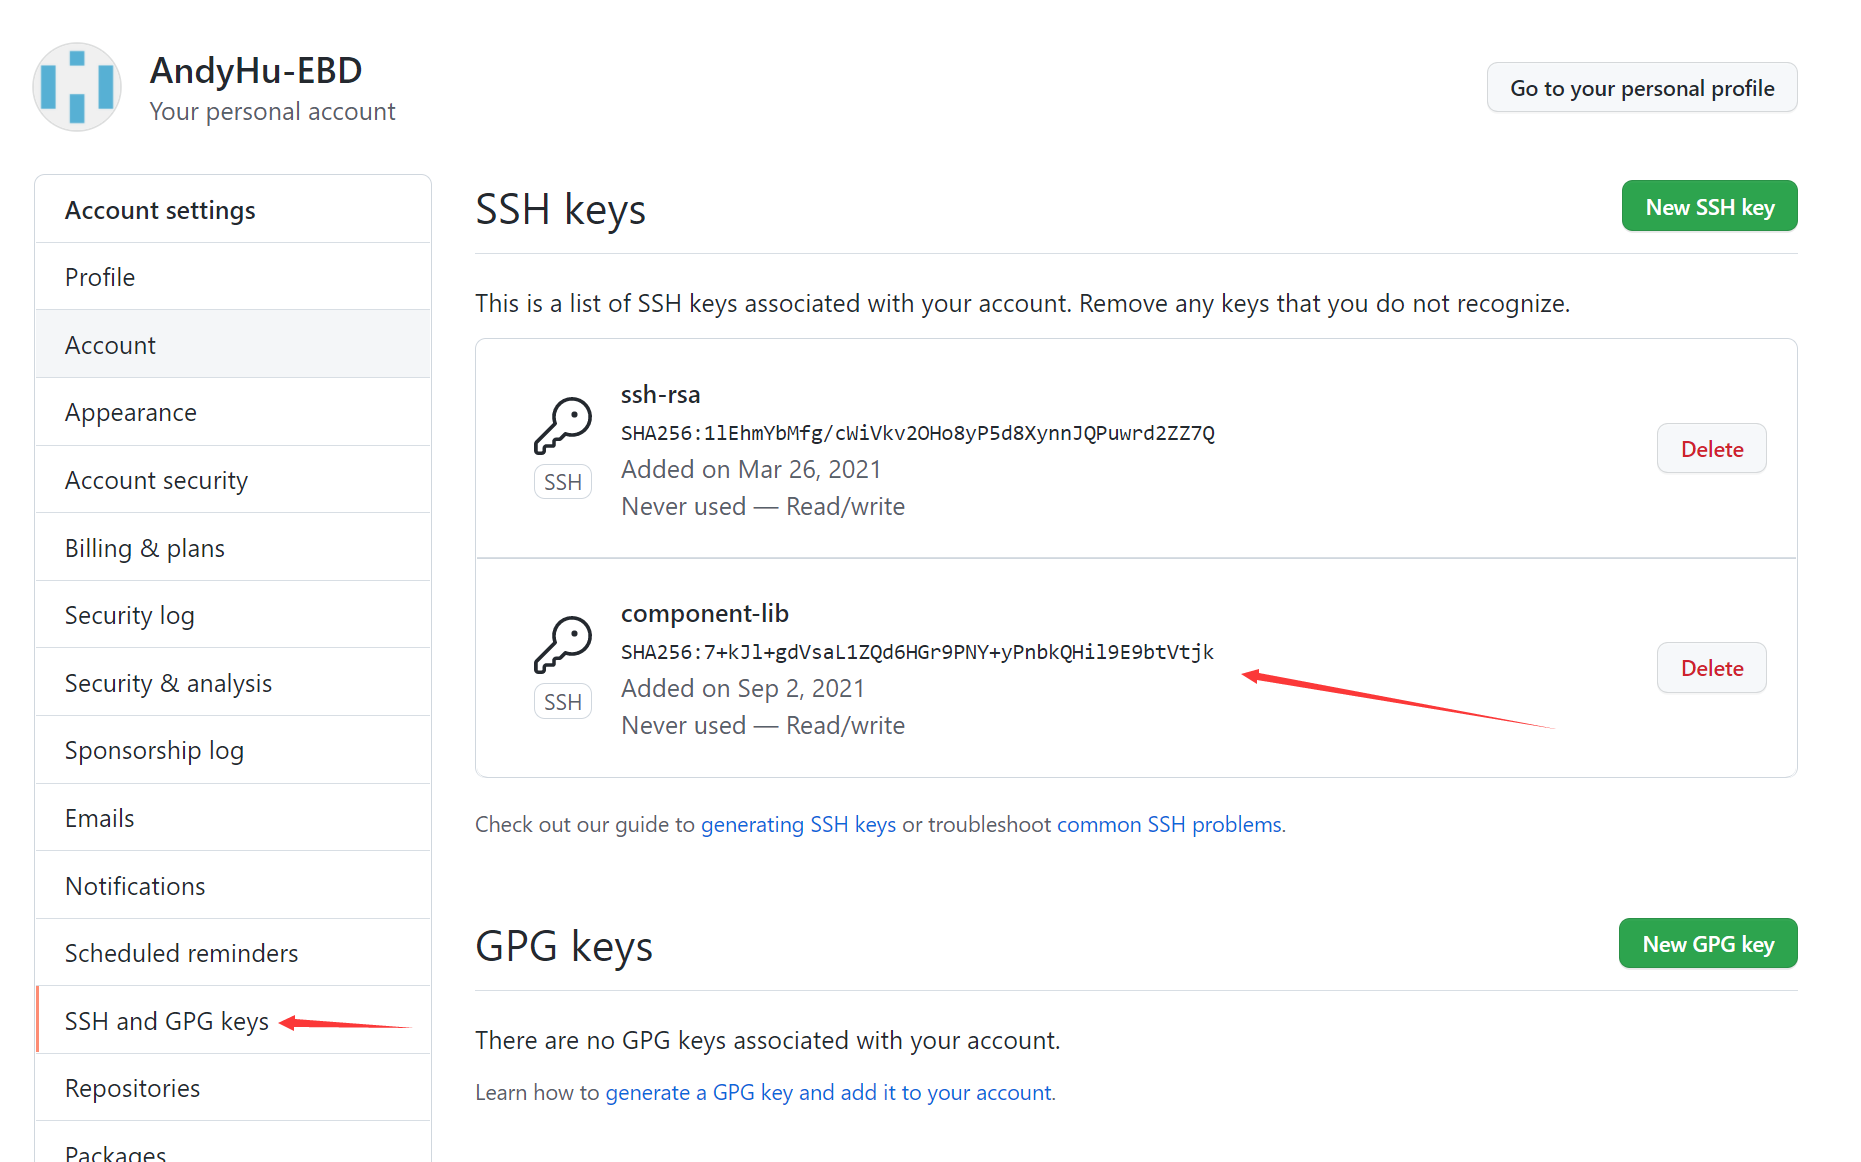Open generate a GPG key help link
1861x1162 pixels.
tap(829, 1093)
